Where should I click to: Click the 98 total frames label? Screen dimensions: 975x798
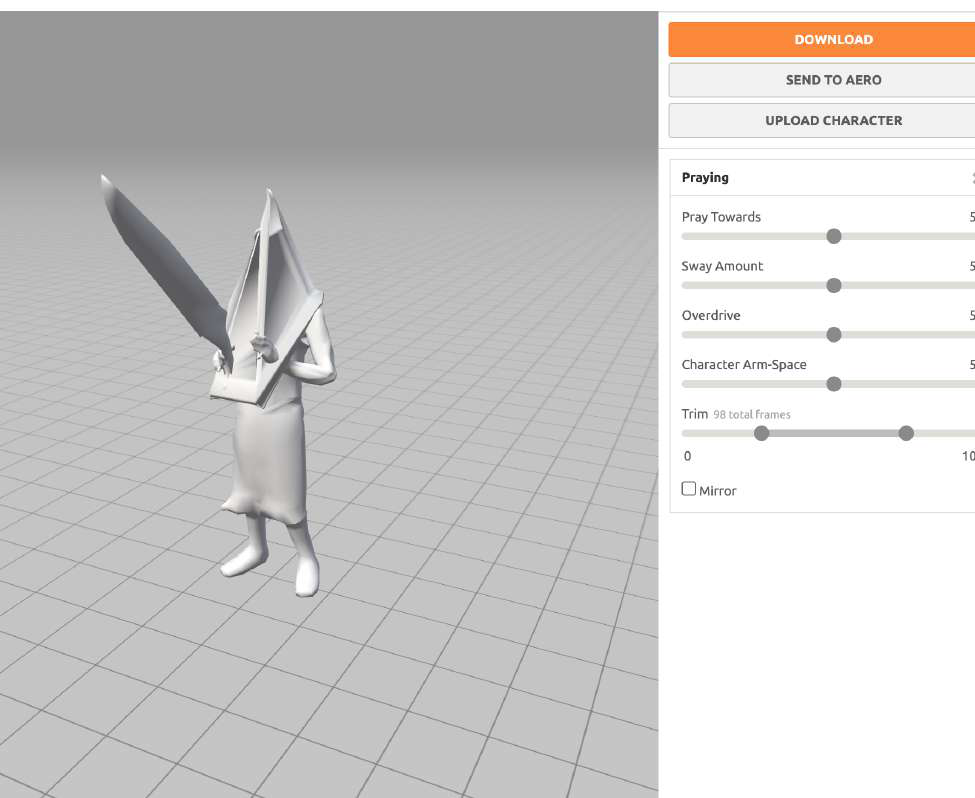tap(752, 415)
